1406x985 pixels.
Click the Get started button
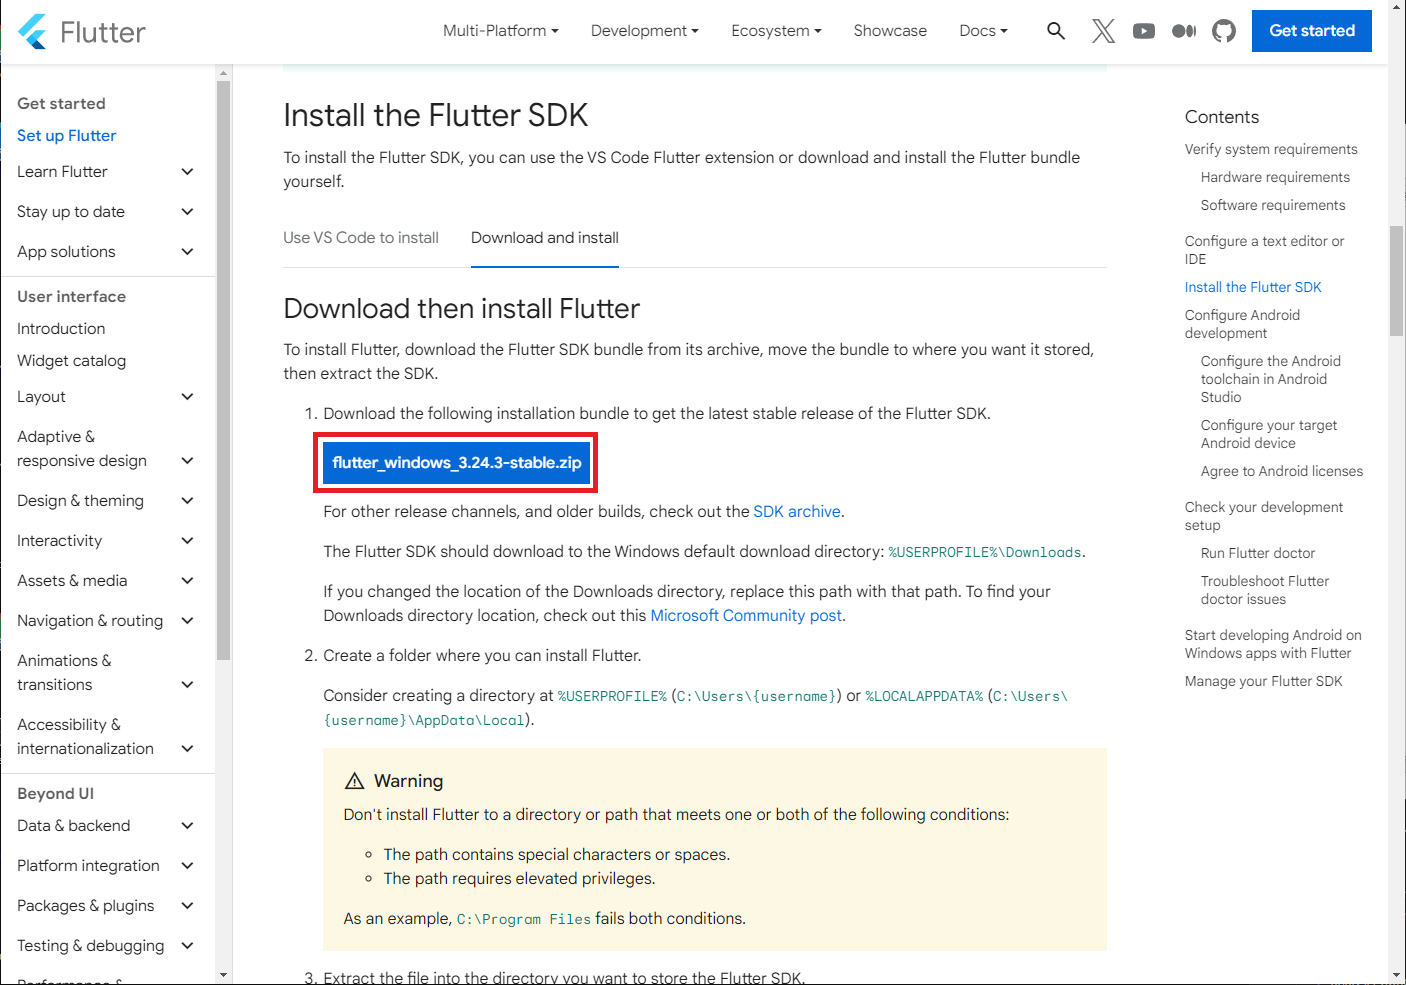(1311, 31)
